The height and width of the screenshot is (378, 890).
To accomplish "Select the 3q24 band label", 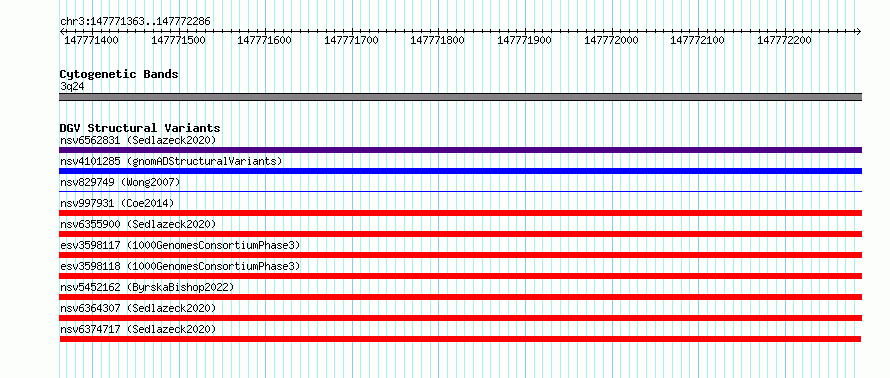I will click(72, 86).
